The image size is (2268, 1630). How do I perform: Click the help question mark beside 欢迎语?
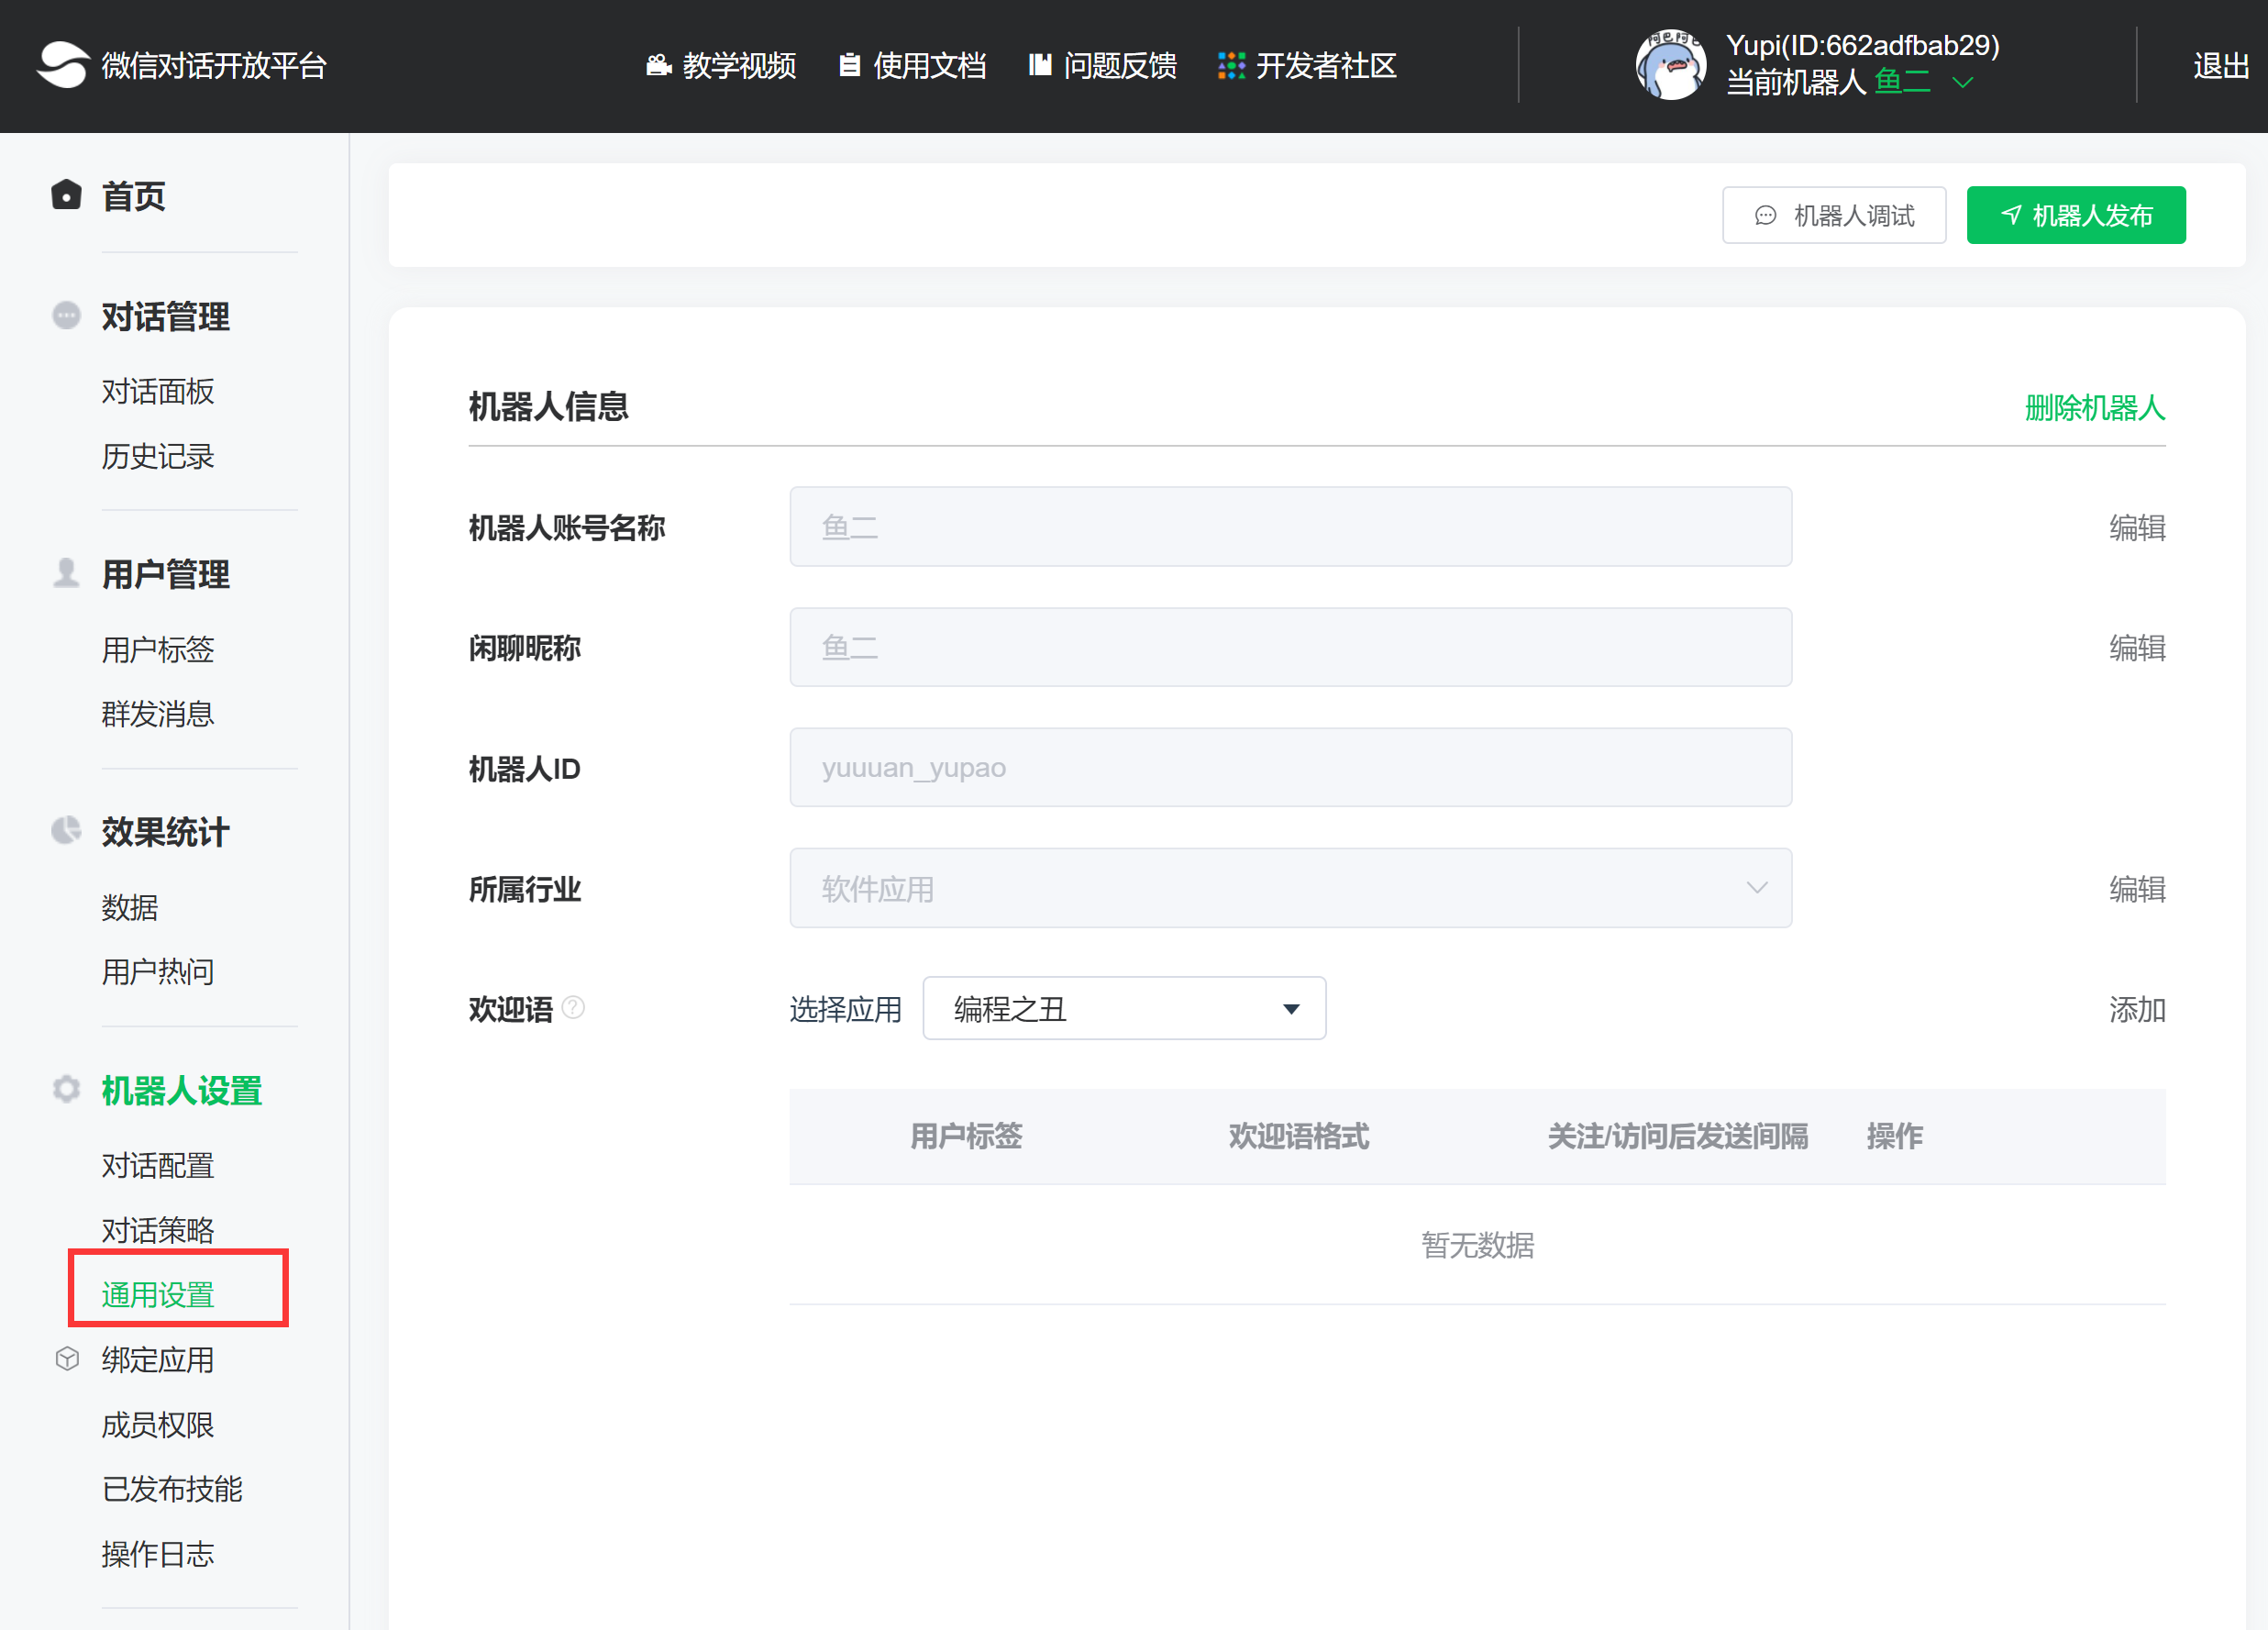[x=573, y=1007]
